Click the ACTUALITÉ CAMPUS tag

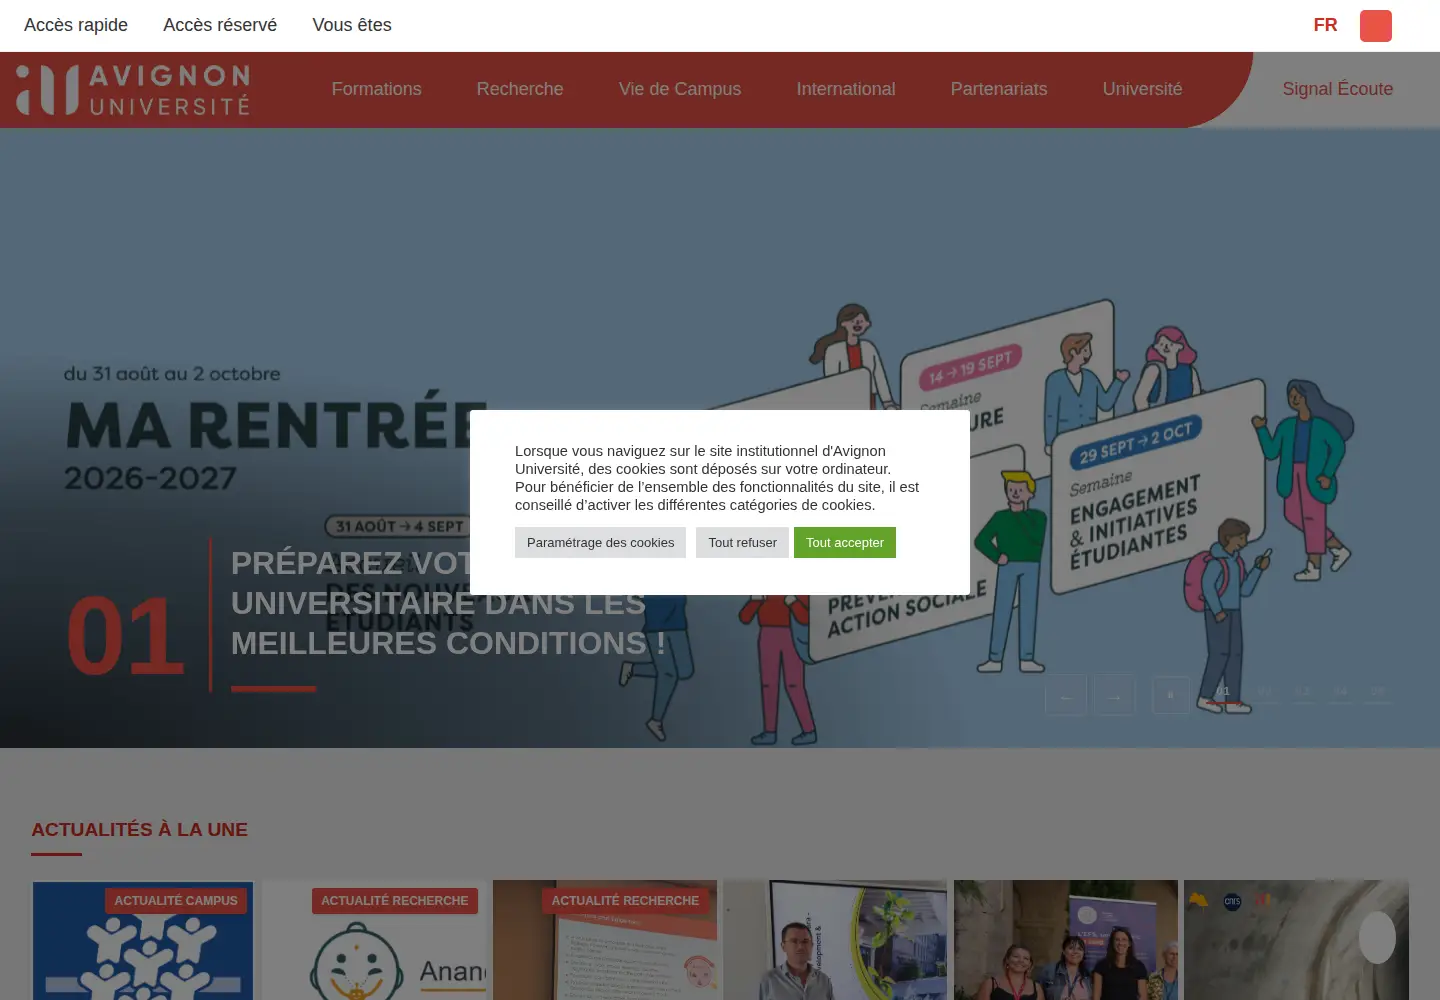(176, 901)
